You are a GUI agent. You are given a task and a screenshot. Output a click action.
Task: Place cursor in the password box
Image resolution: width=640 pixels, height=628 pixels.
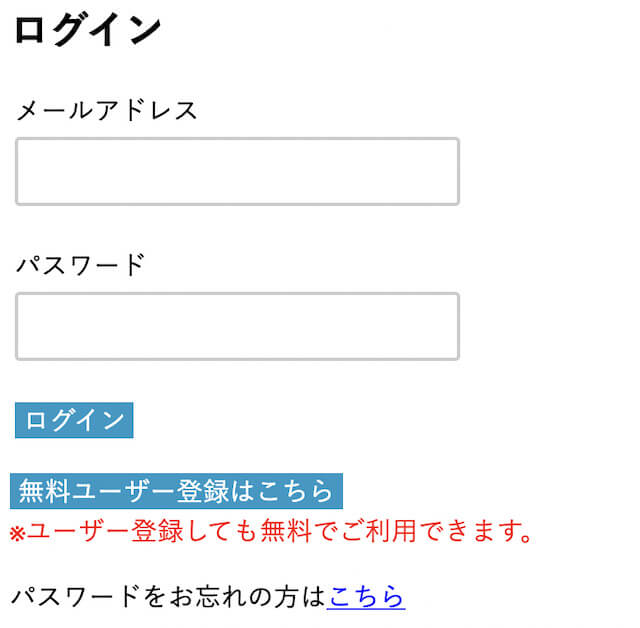pos(237,327)
